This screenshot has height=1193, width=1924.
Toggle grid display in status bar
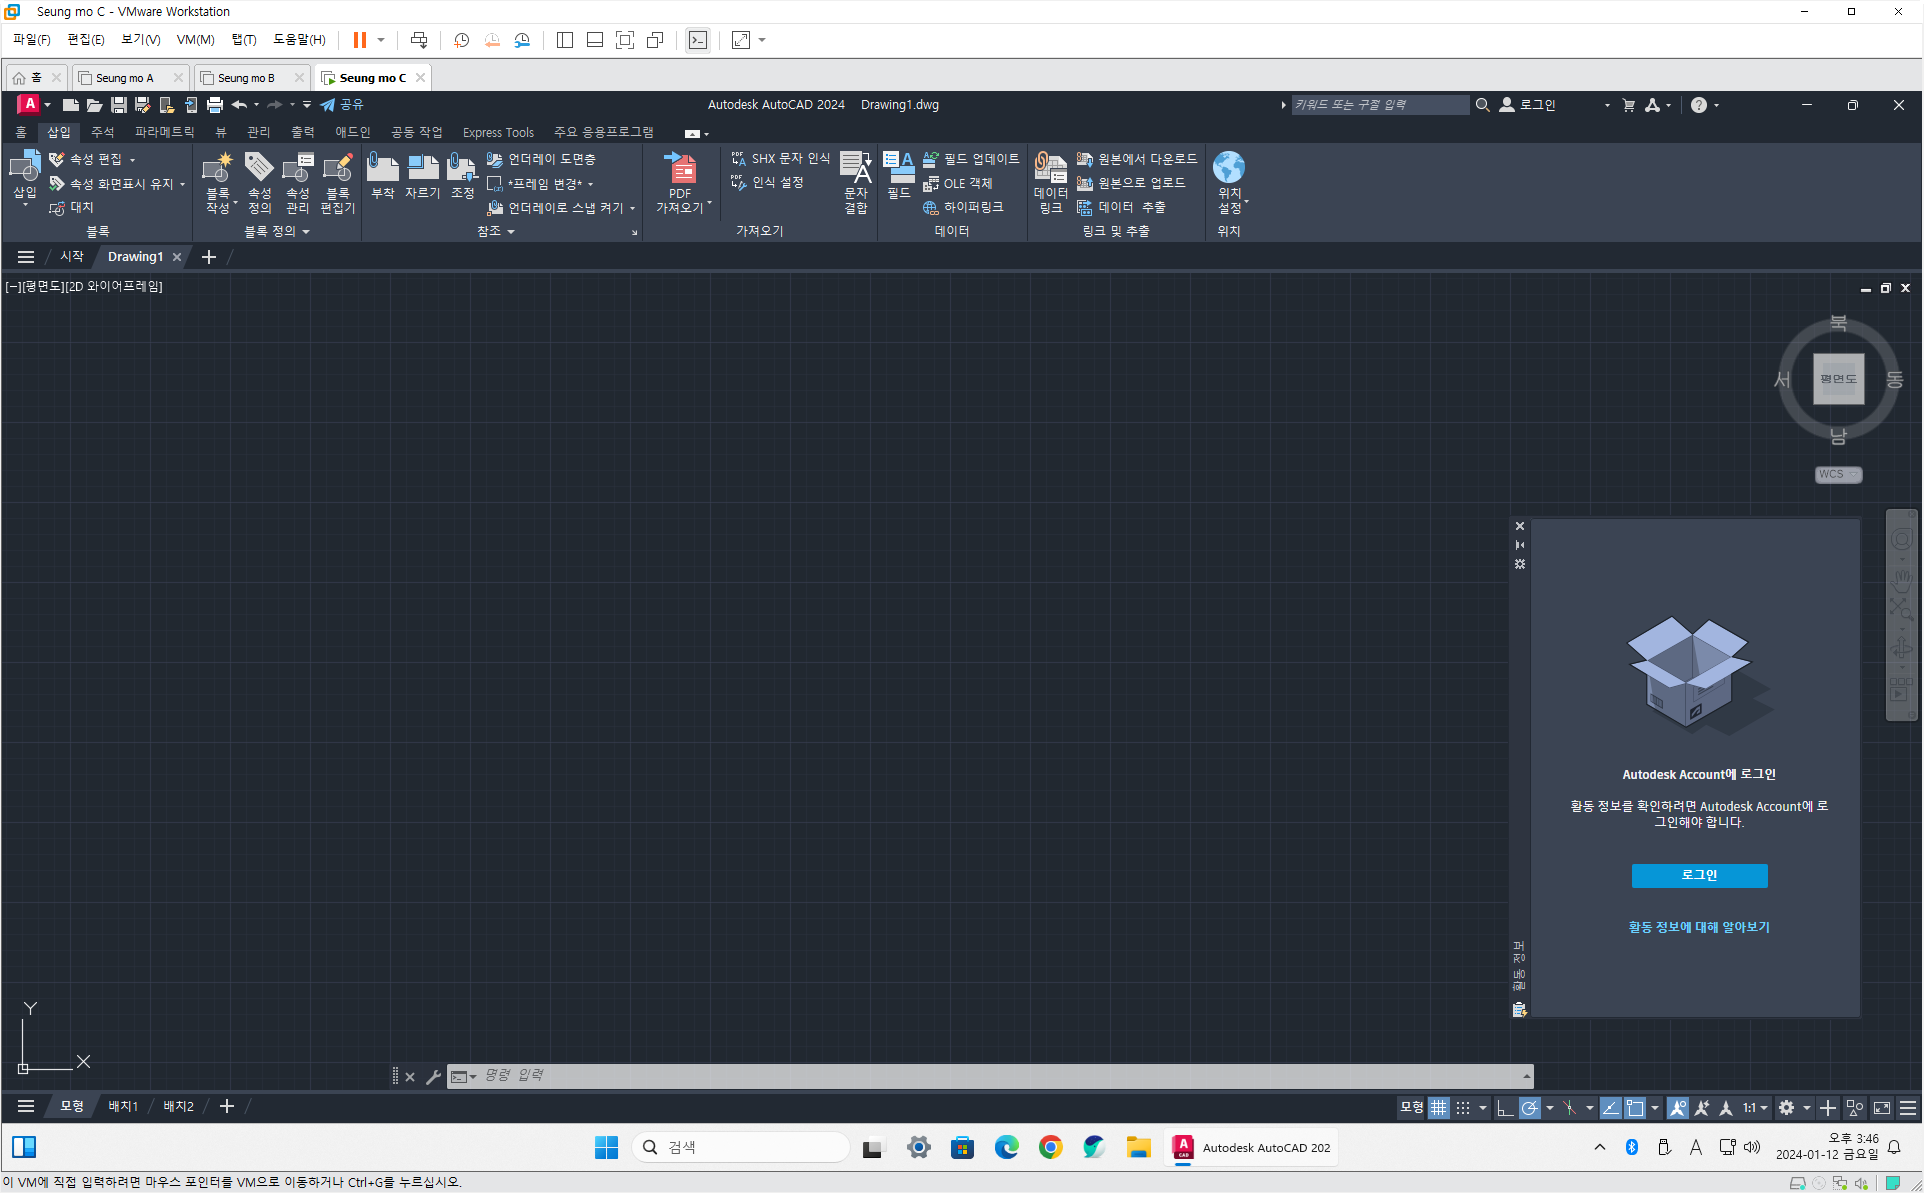(x=1438, y=1108)
